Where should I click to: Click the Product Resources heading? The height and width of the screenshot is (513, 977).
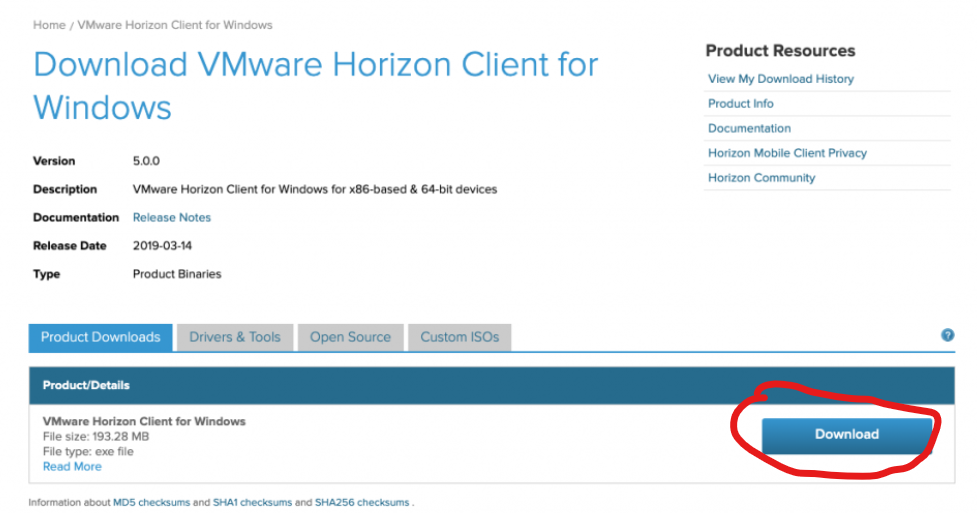(781, 50)
